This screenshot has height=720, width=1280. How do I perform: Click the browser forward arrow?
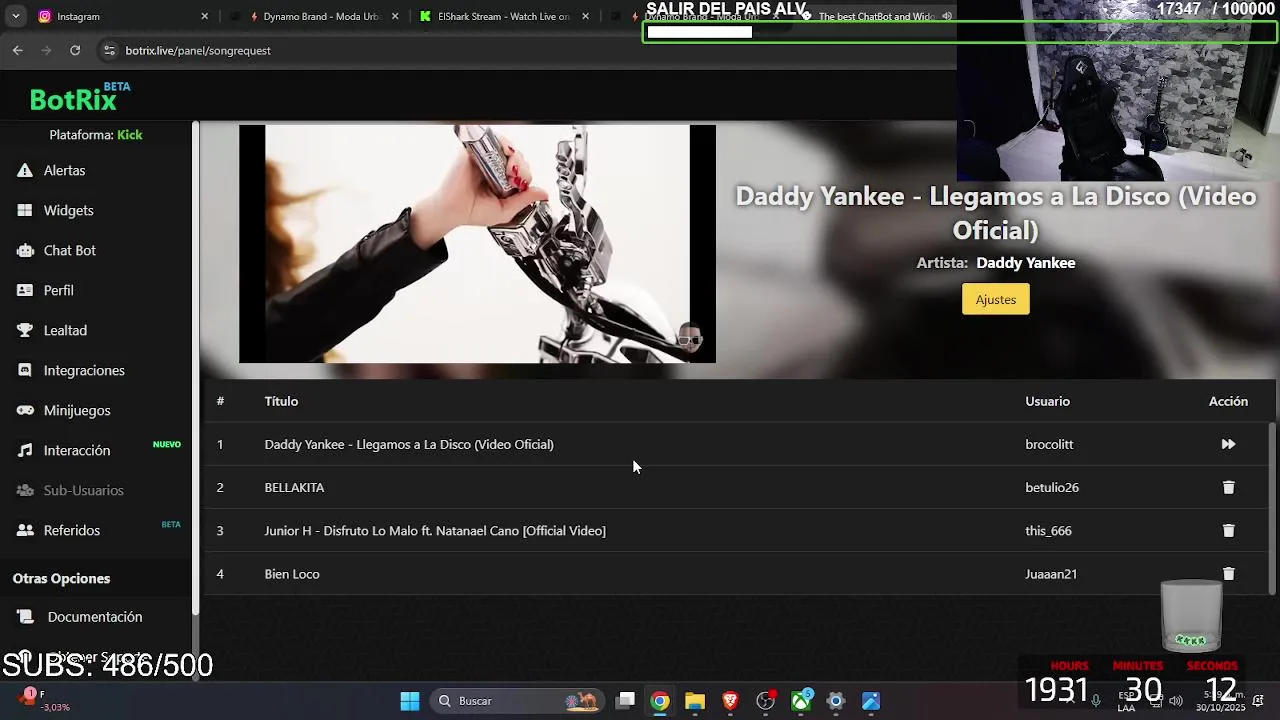click(x=46, y=50)
